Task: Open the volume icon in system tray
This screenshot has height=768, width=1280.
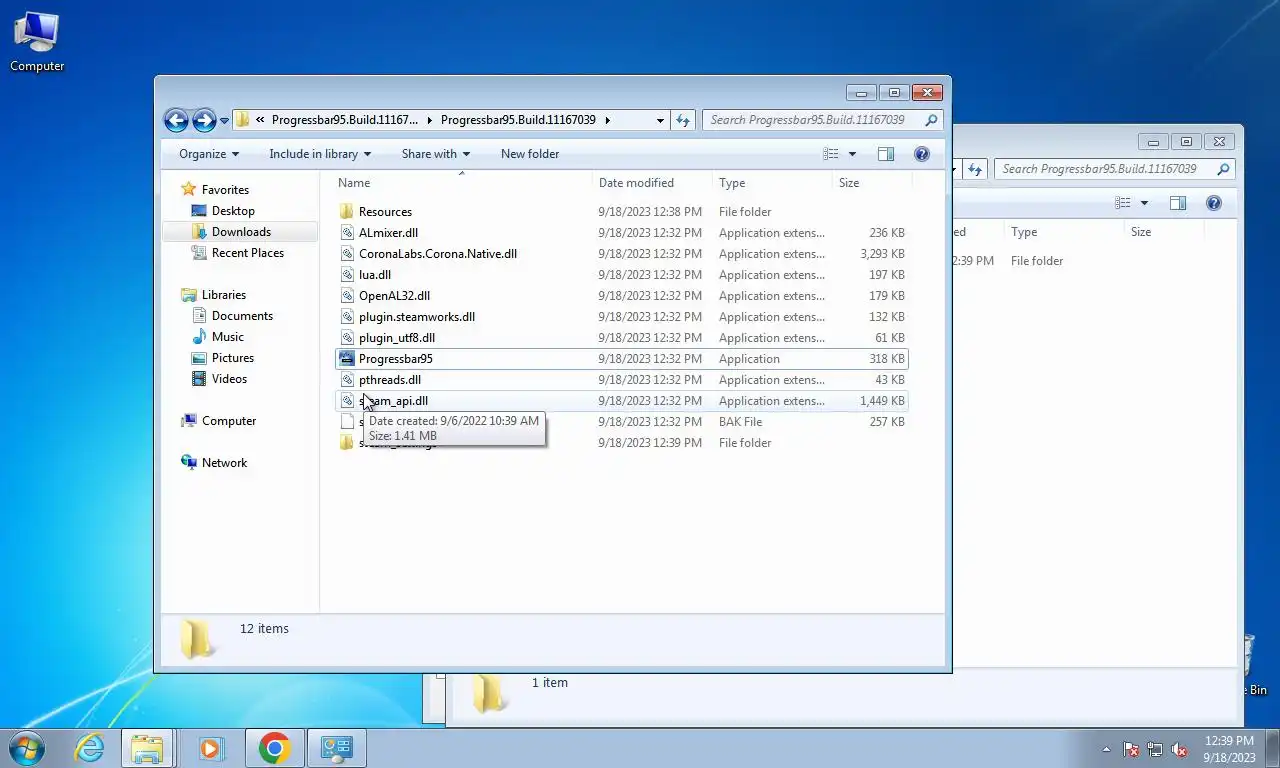Action: (x=1179, y=749)
